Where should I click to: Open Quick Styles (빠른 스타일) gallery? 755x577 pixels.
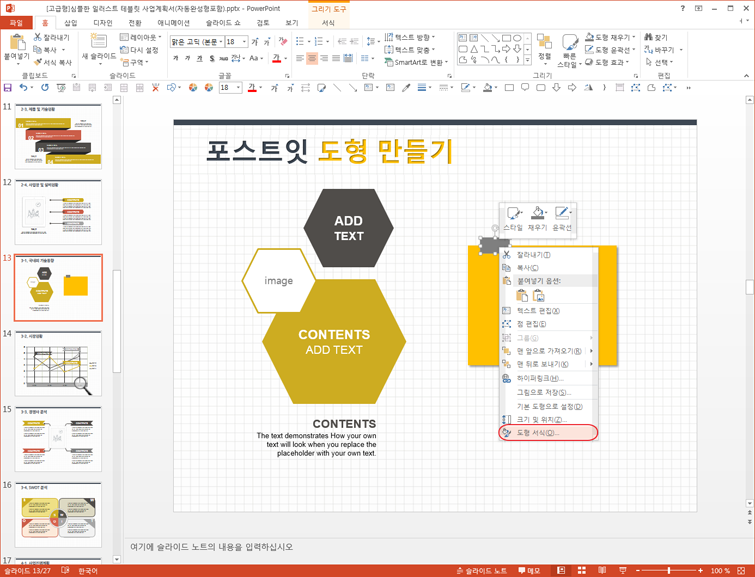570,50
